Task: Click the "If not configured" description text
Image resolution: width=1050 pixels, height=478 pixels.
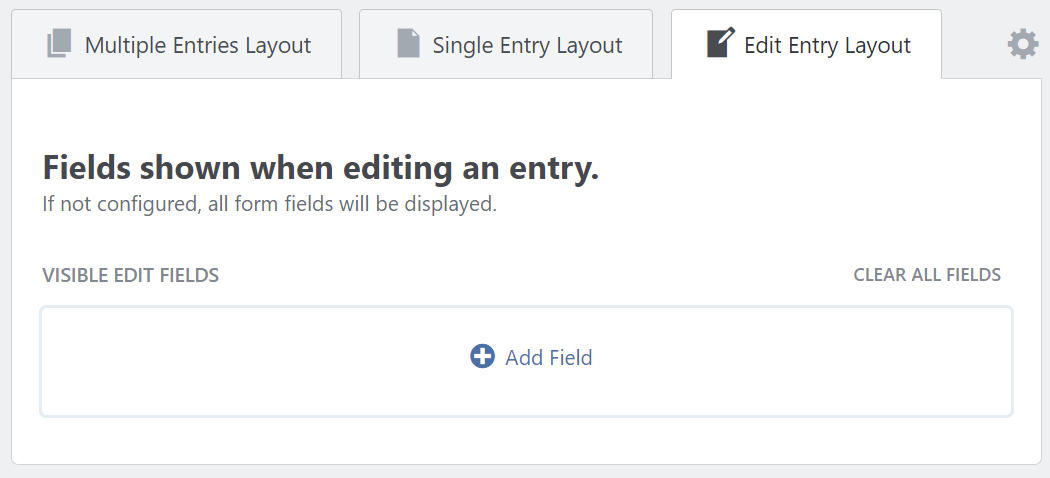Action: (269, 205)
